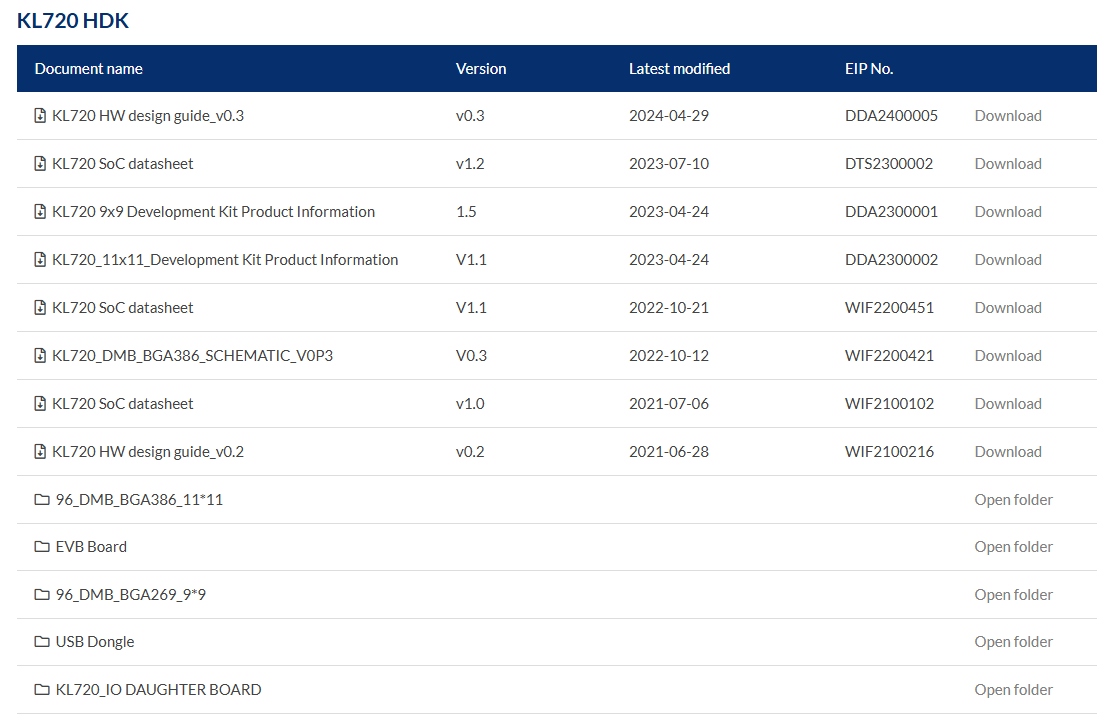
Task: Click EIP number WIF2200421
Action: (889, 356)
